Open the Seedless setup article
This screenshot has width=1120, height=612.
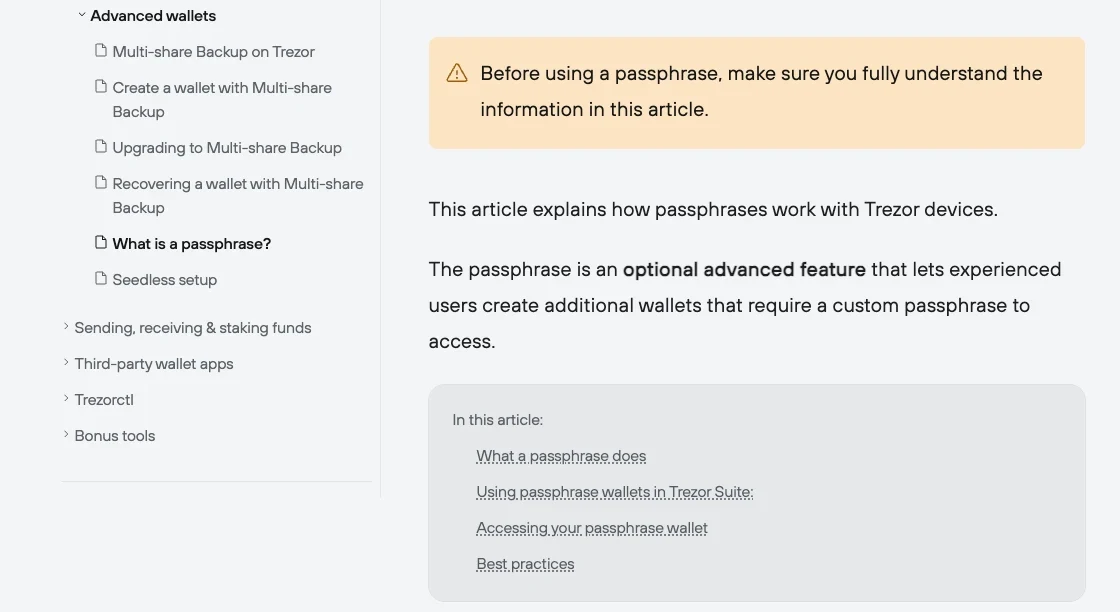164,280
